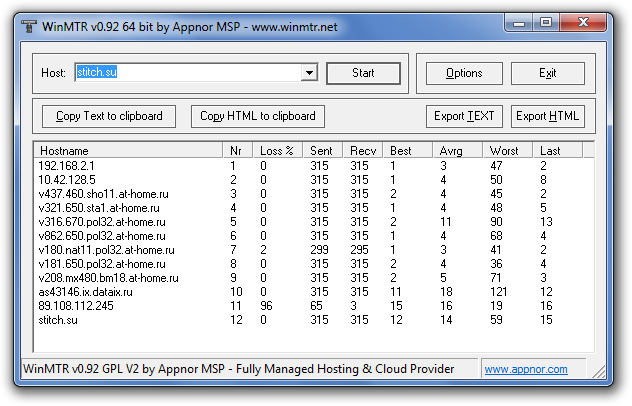Click the Hostname column header

click(x=128, y=150)
